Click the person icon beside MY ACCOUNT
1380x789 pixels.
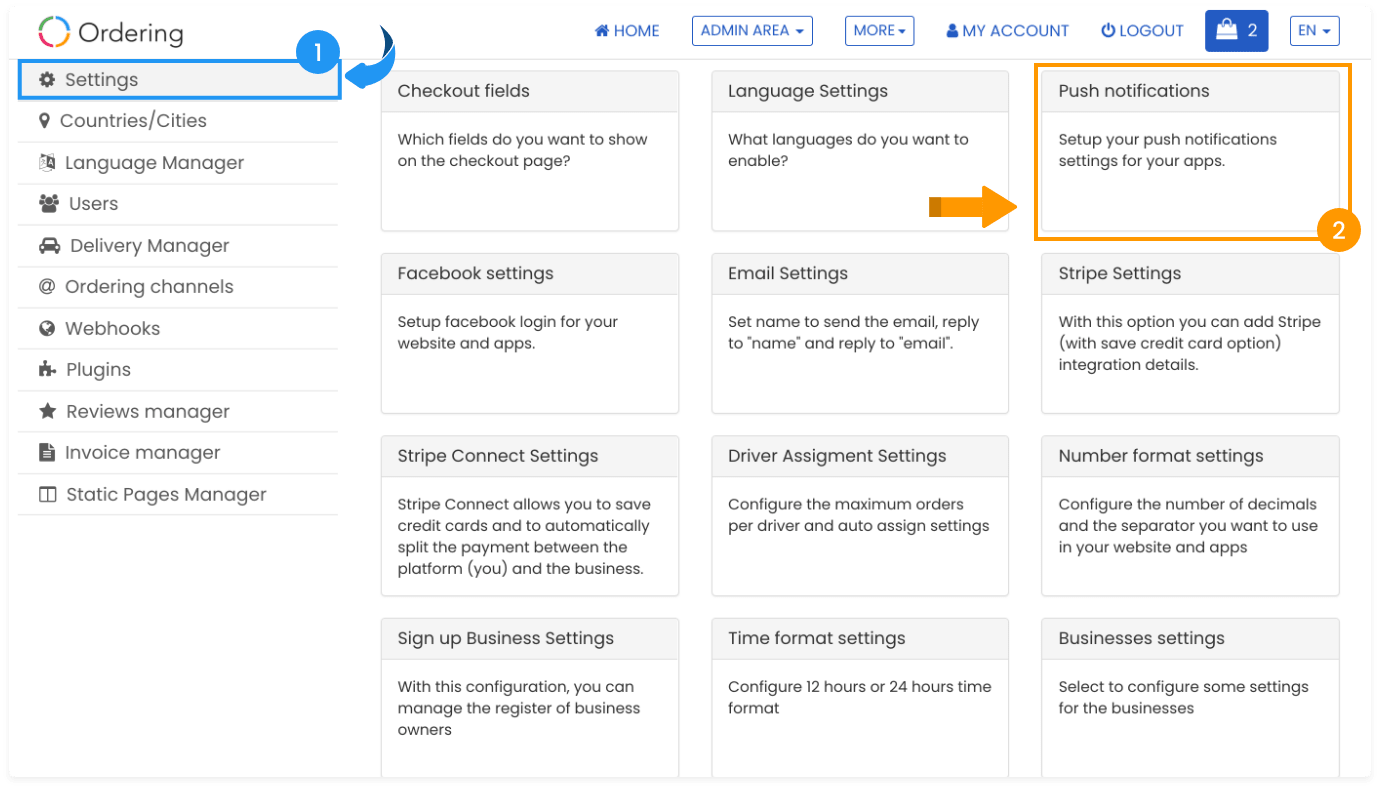pyautogui.click(x=952, y=31)
